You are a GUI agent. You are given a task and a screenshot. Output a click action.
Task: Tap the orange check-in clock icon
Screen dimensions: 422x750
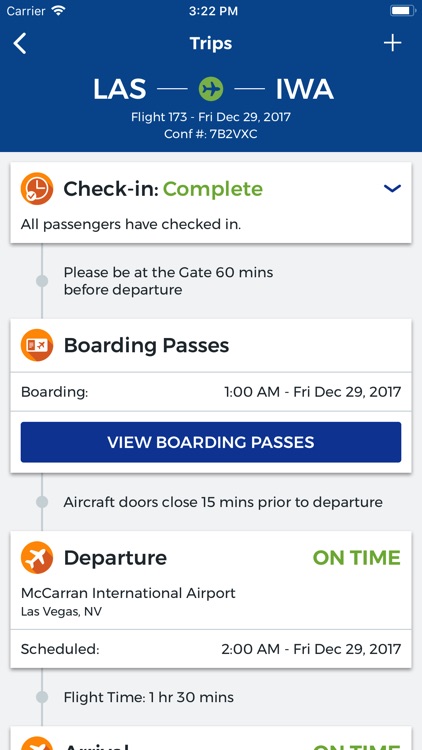pos(37,189)
